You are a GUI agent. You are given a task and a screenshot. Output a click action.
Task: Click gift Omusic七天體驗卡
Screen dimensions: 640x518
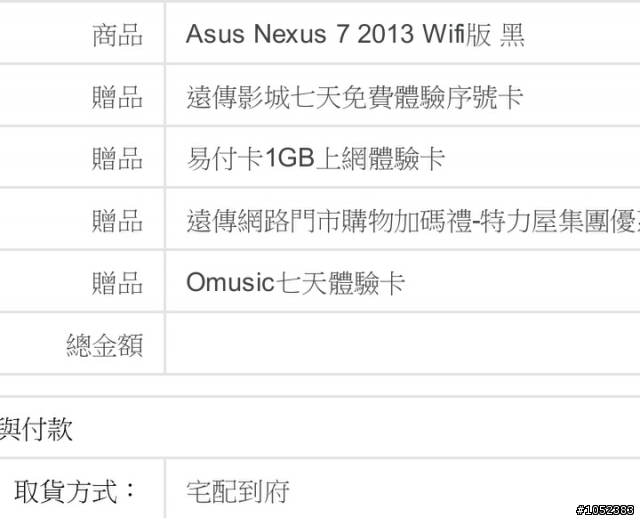coord(296,282)
